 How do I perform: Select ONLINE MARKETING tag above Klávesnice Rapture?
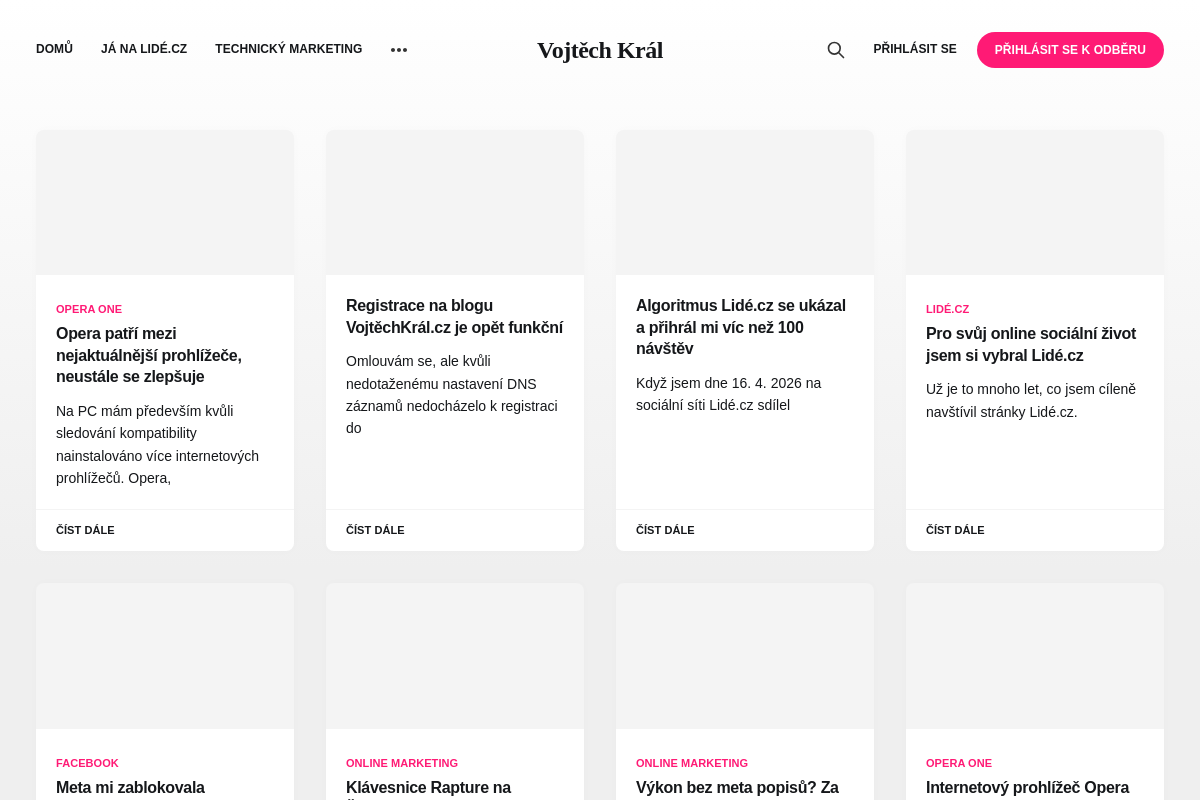402,763
